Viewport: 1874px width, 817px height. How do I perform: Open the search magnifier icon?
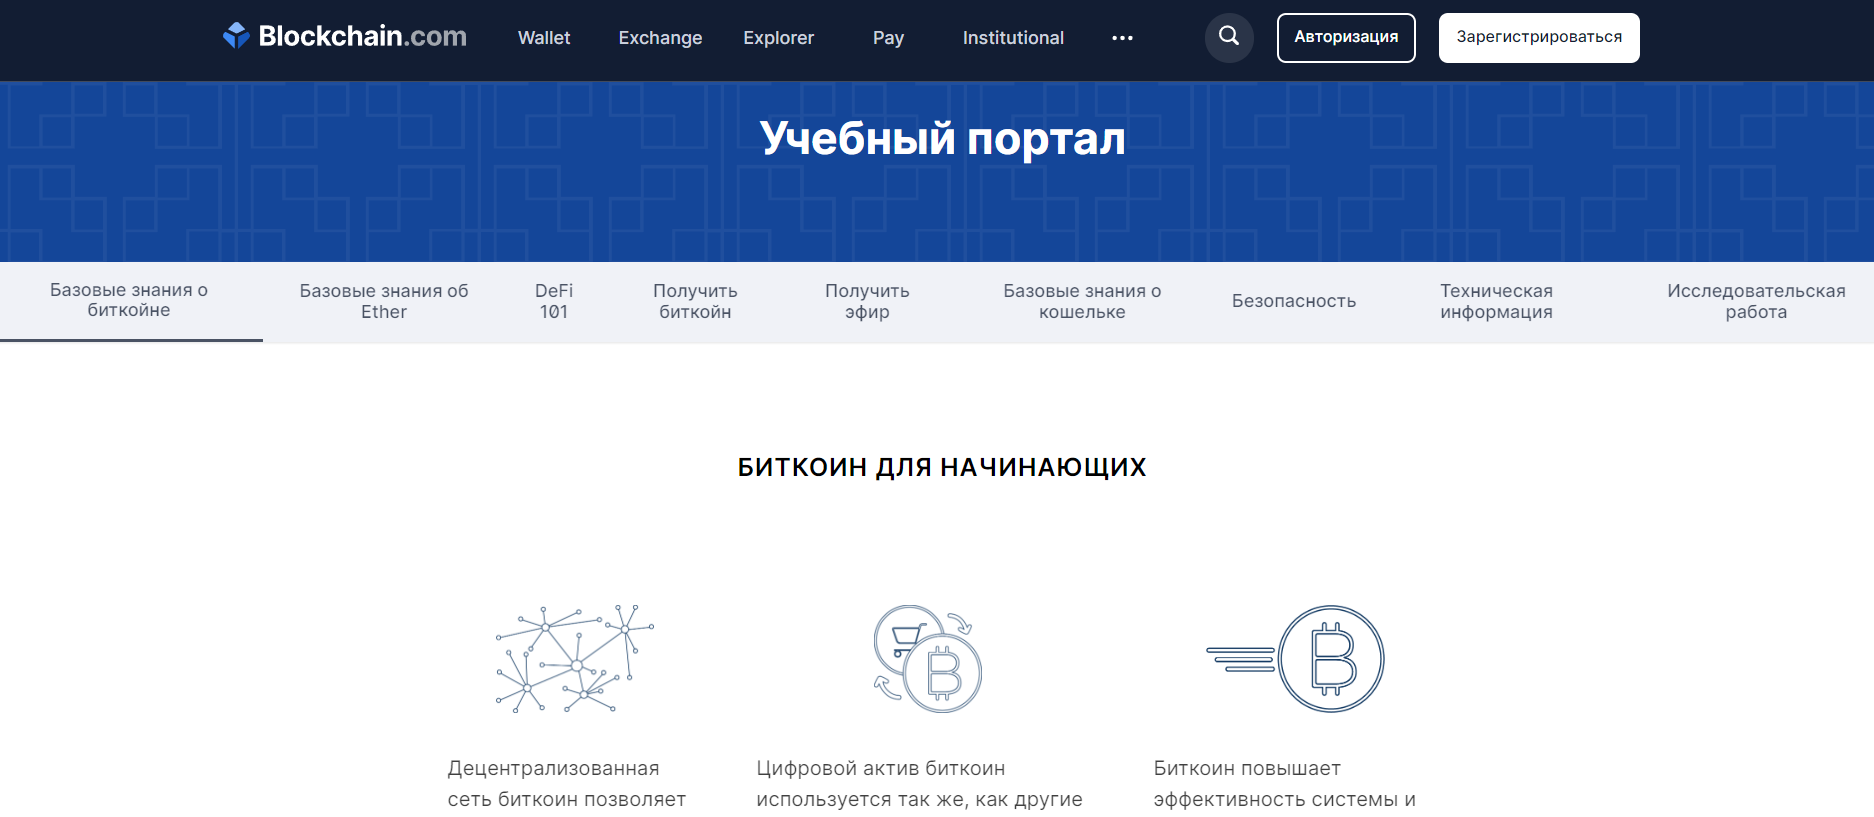(x=1229, y=38)
